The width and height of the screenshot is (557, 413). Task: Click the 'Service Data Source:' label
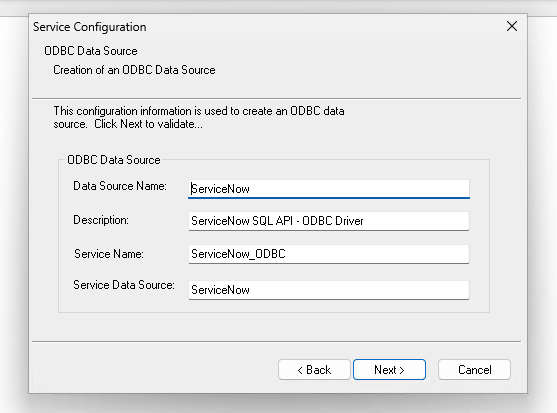[x=124, y=285]
